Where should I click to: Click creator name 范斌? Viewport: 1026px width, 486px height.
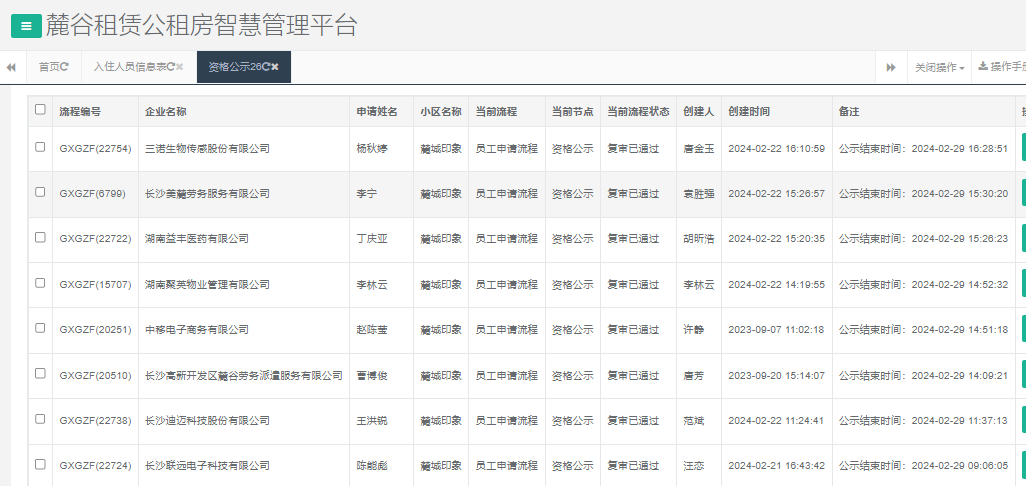(694, 421)
